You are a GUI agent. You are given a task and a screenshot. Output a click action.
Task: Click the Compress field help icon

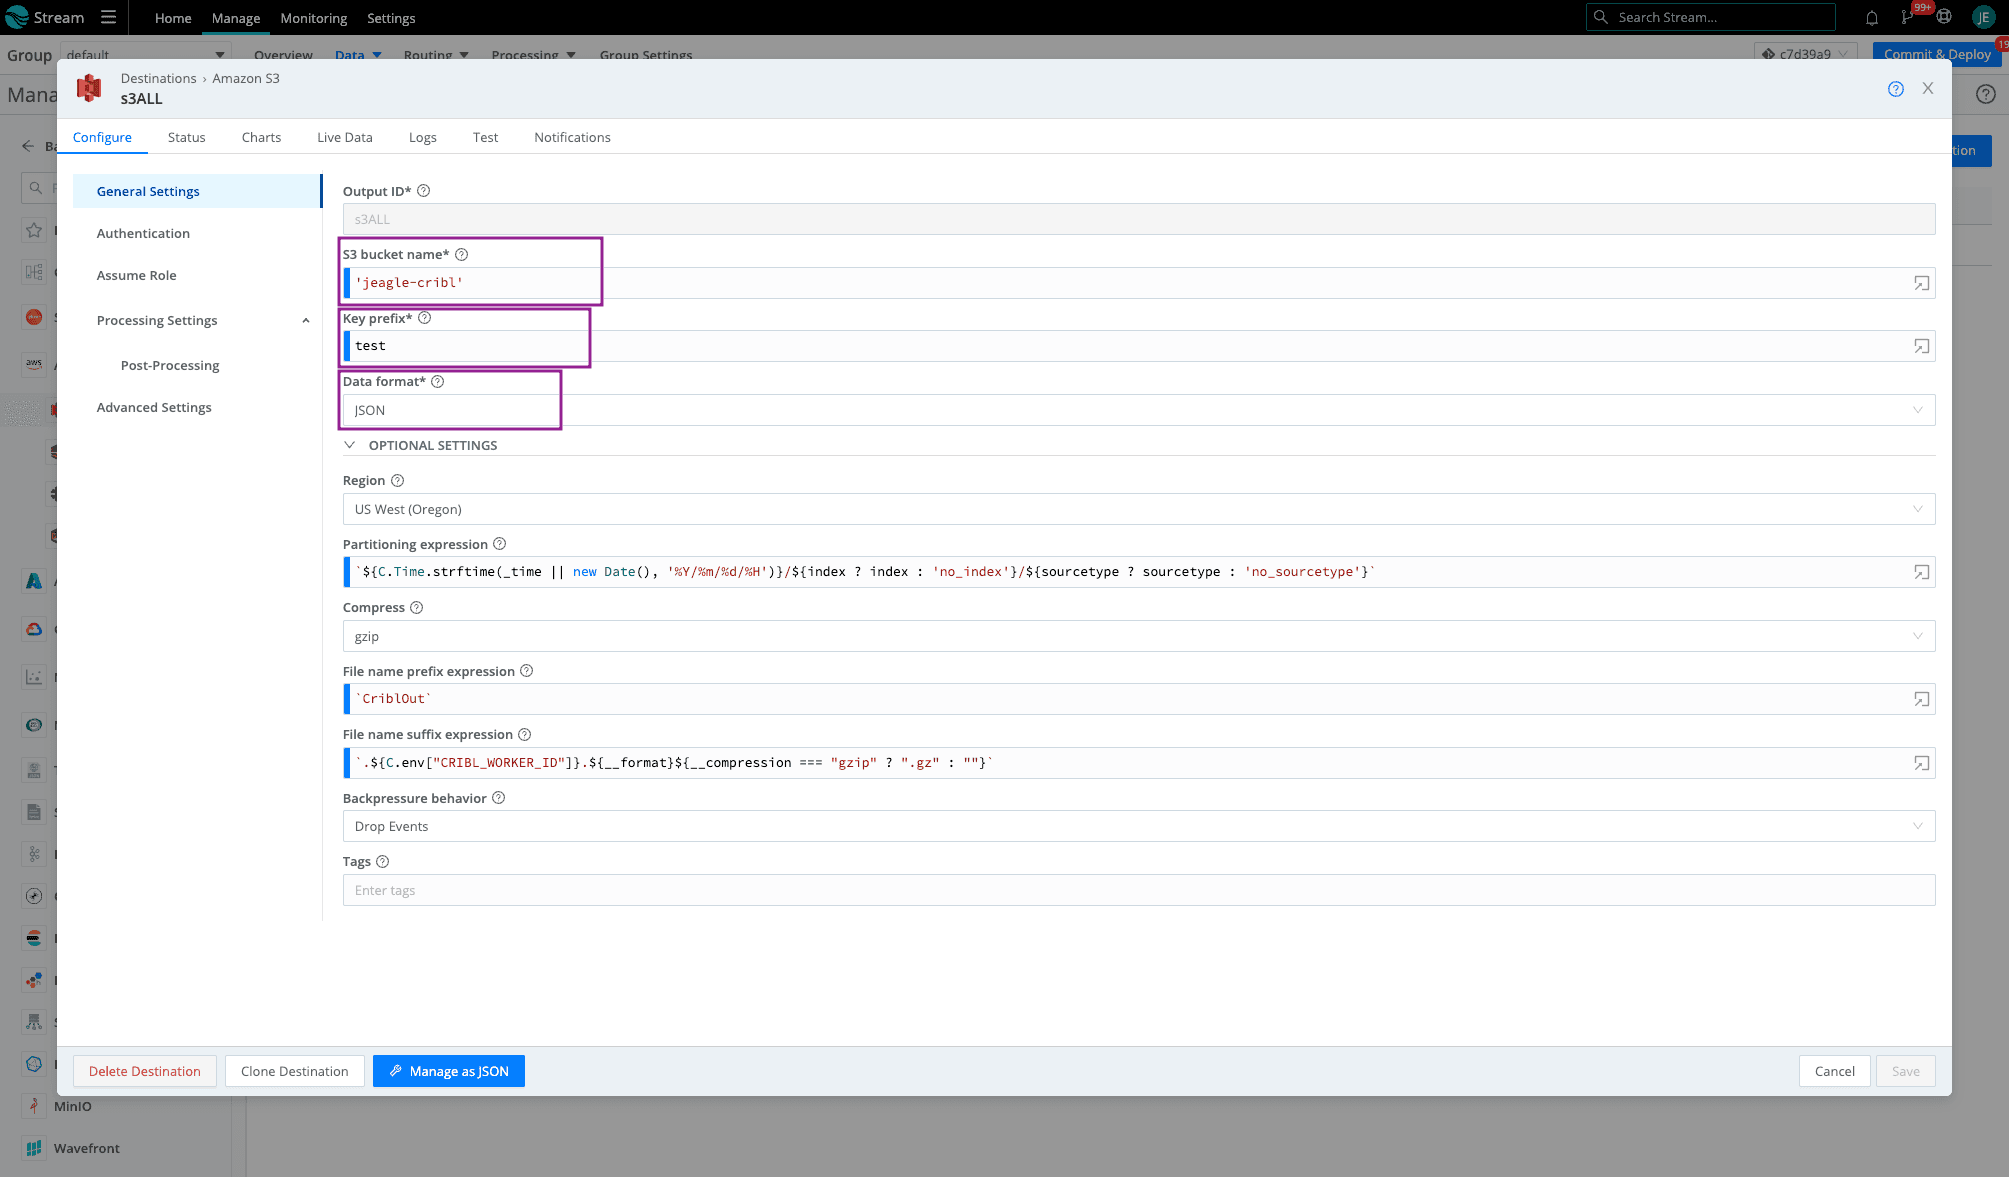click(417, 608)
